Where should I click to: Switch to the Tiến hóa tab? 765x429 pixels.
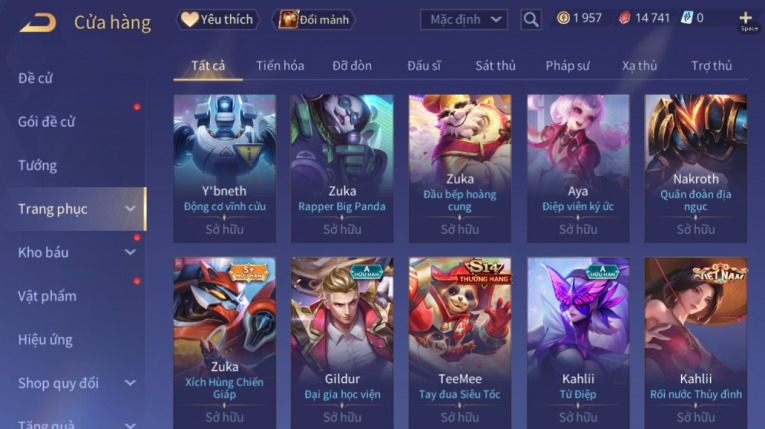point(280,65)
